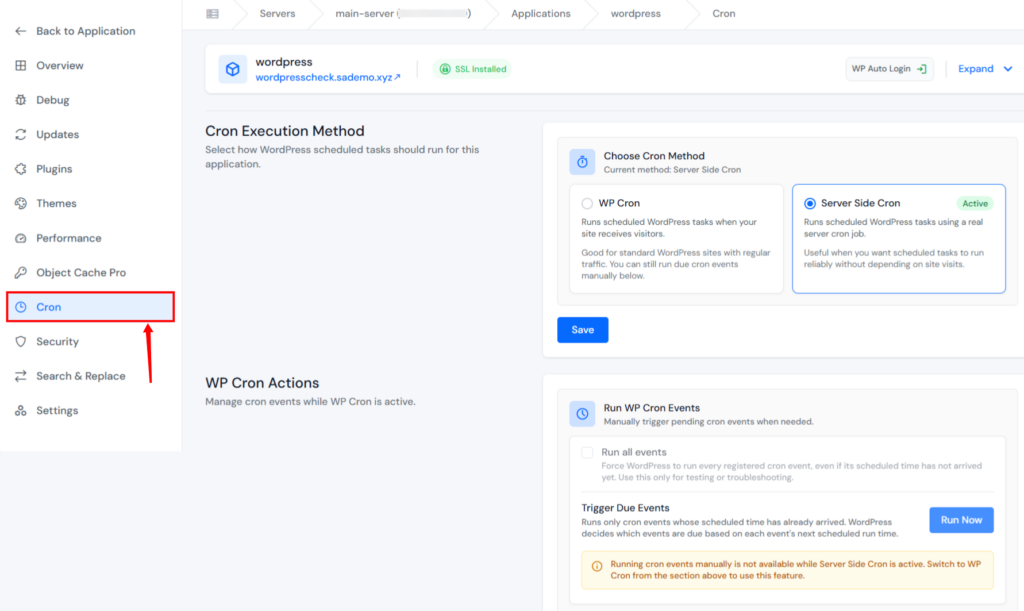Click the Run Now button
Viewport: 1024px width, 611px height.
(x=961, y=520)
